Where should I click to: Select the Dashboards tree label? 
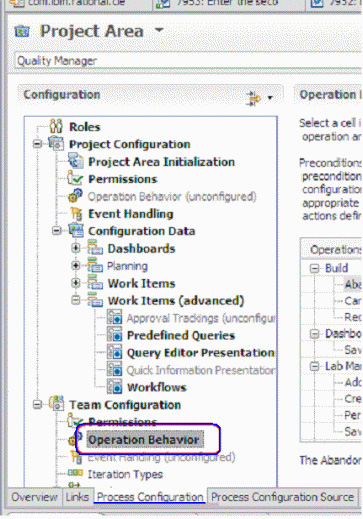[x=141, y=248]
